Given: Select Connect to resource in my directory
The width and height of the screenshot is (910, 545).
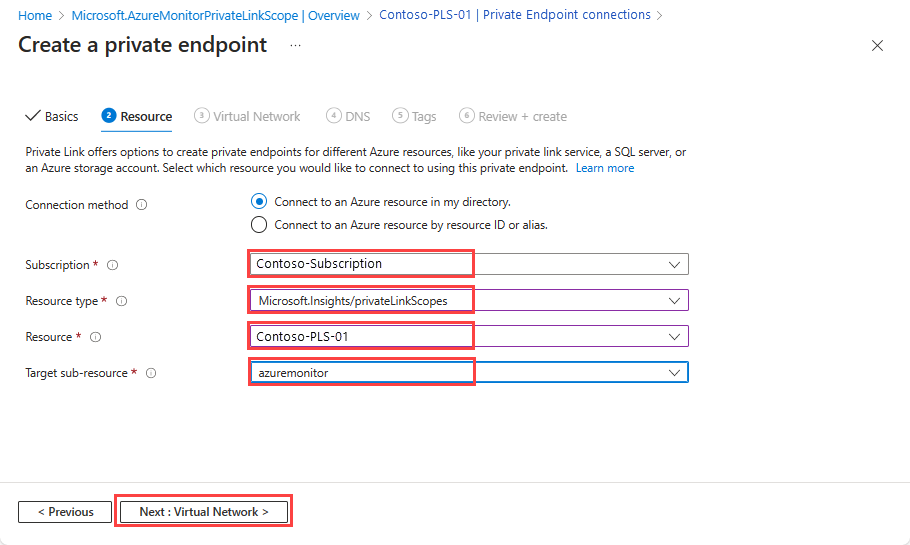Looking at the screenshot, I should 260,202.
